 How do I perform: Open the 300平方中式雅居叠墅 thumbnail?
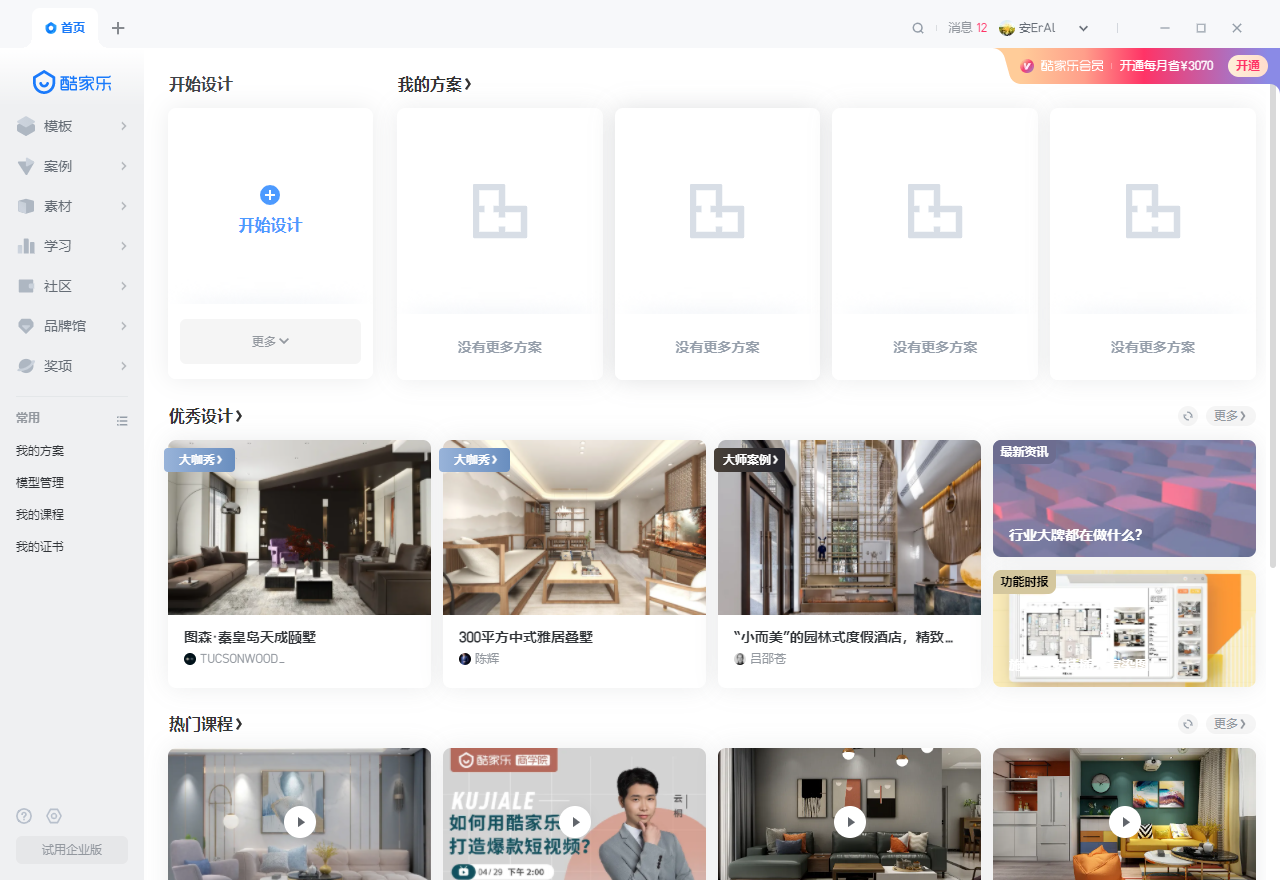pos(574,527)
